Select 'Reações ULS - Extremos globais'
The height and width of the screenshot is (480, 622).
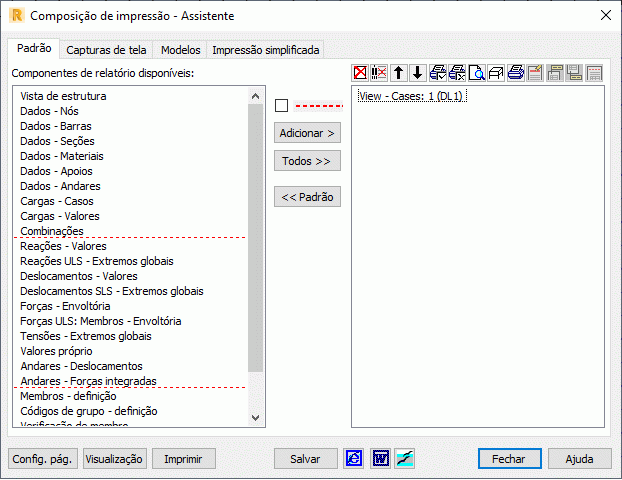click(97, 261)
